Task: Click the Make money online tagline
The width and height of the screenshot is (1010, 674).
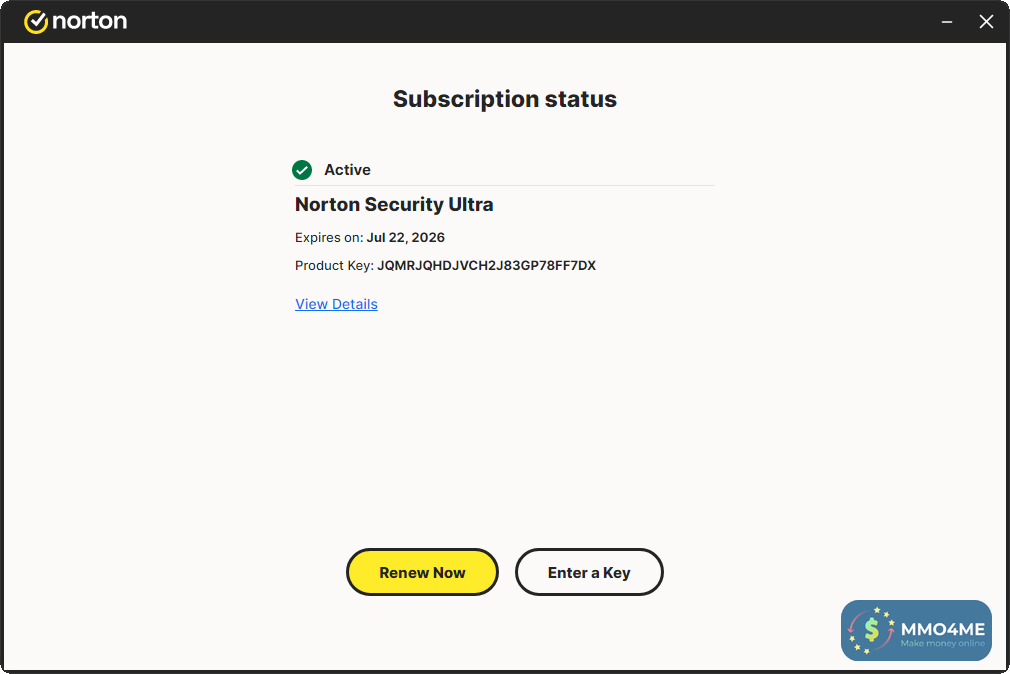Action: coord(942,644)
